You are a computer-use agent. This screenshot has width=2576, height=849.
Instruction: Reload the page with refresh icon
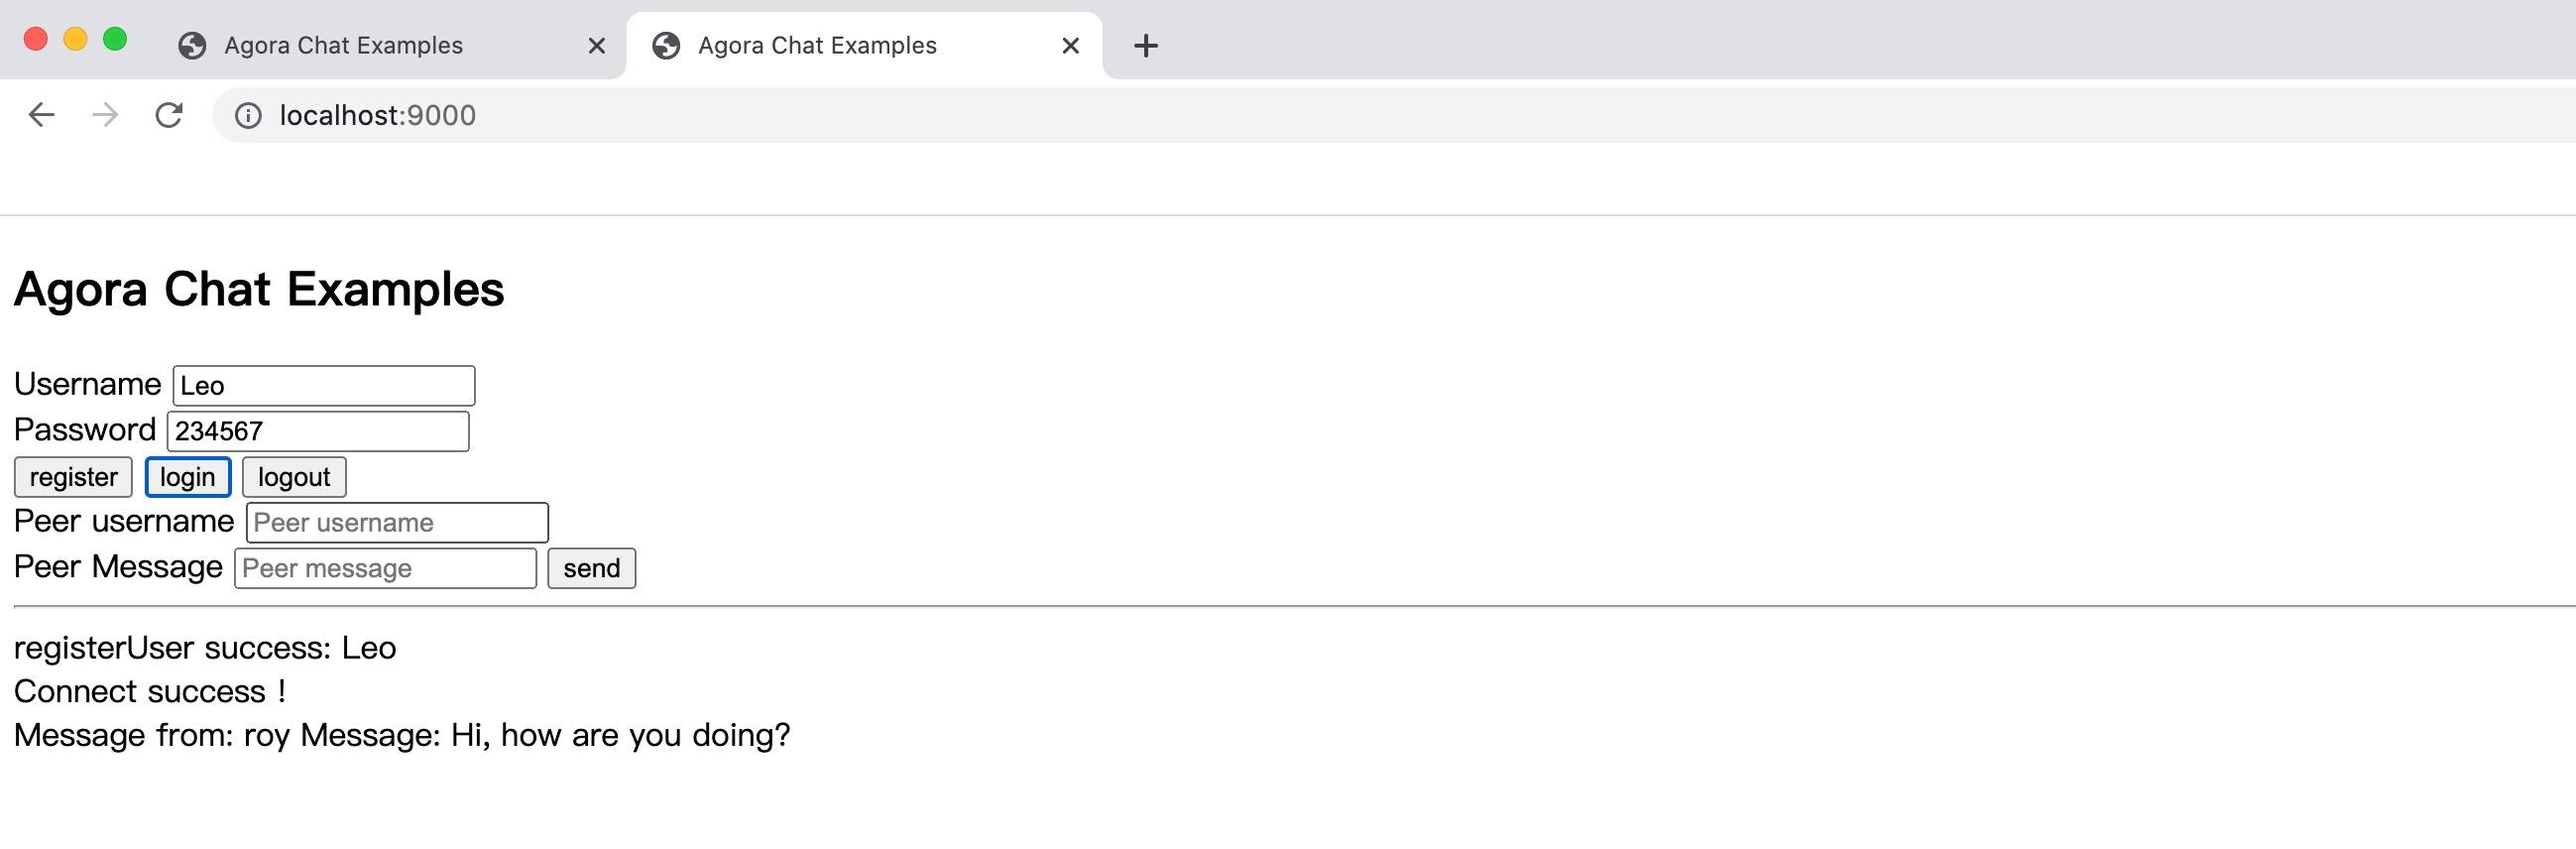(169, 115)
